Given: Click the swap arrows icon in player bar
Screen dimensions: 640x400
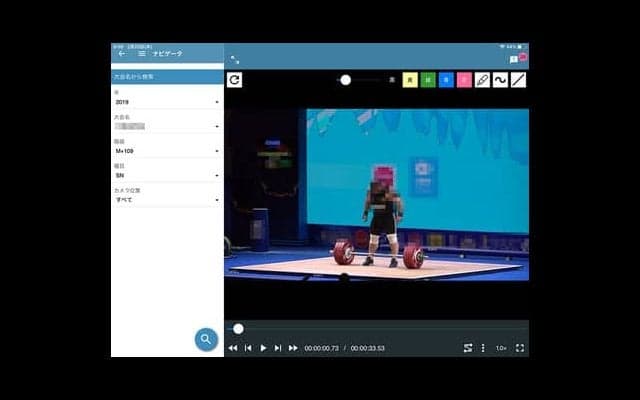Looking at the screenshot, I should tap(468, 348).
